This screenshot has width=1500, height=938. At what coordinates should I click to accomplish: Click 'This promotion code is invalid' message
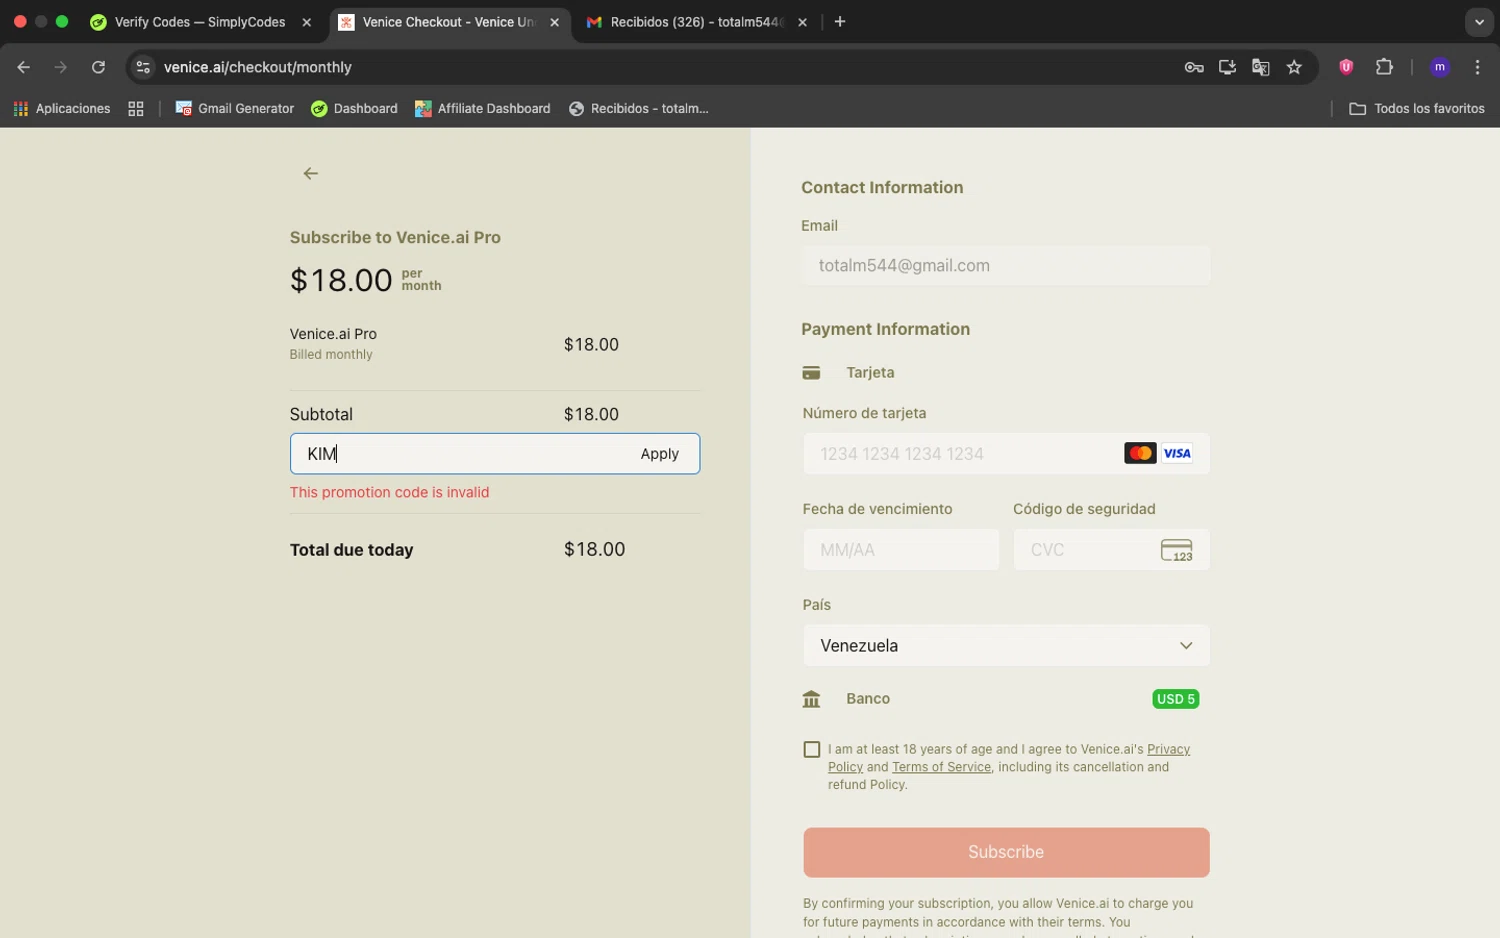point(390,492)
